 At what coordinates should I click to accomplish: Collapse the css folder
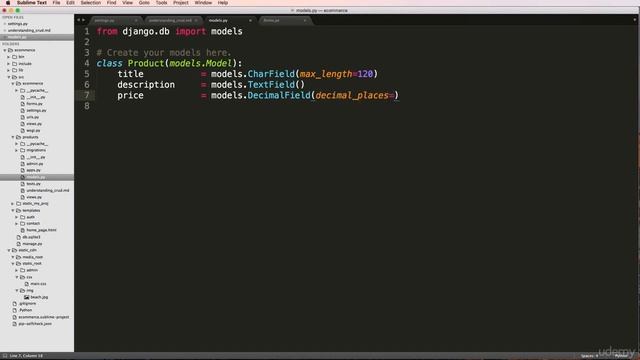tap(17, 277)
